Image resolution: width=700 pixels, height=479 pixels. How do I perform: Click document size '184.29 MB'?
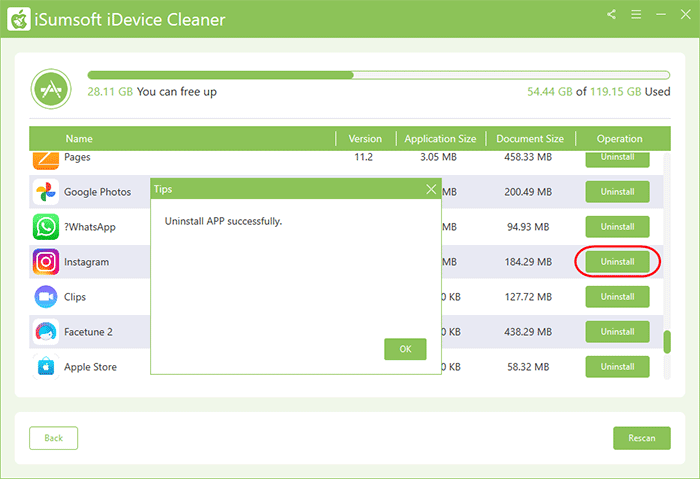pyautogui.click(x=528, y=262)
